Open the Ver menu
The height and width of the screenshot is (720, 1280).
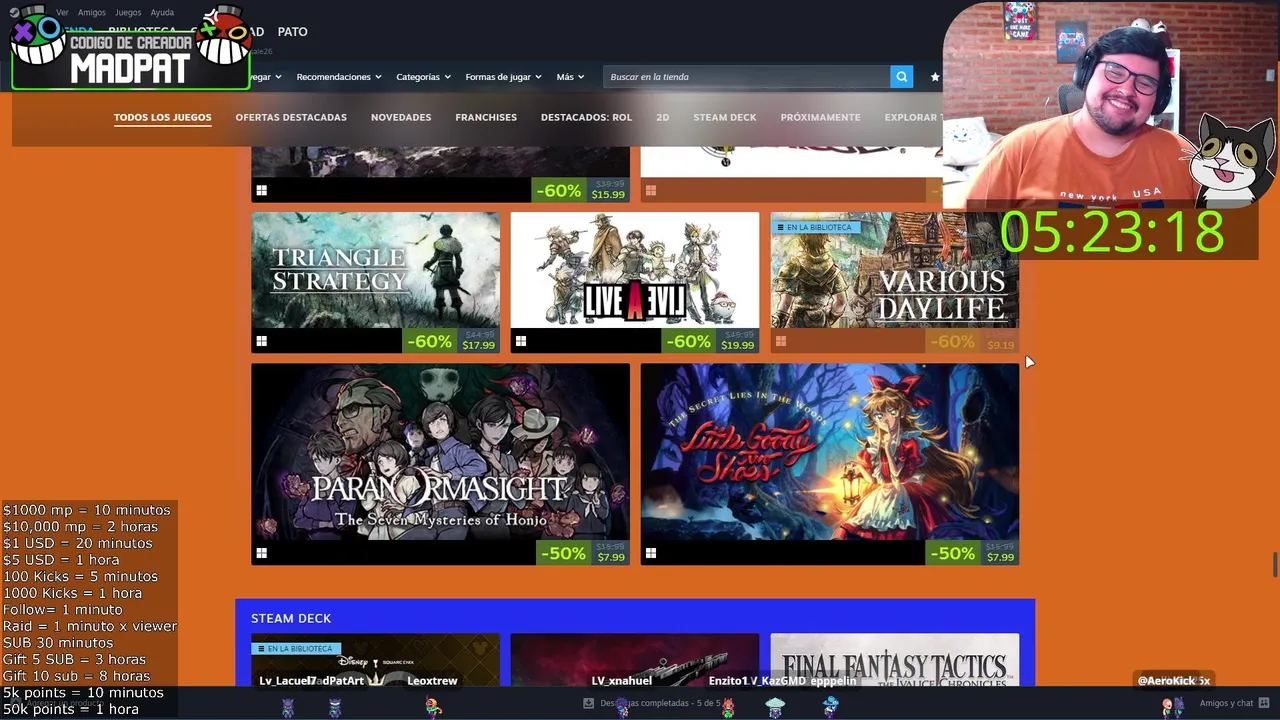pyautogui.click(x=62, y=12)
